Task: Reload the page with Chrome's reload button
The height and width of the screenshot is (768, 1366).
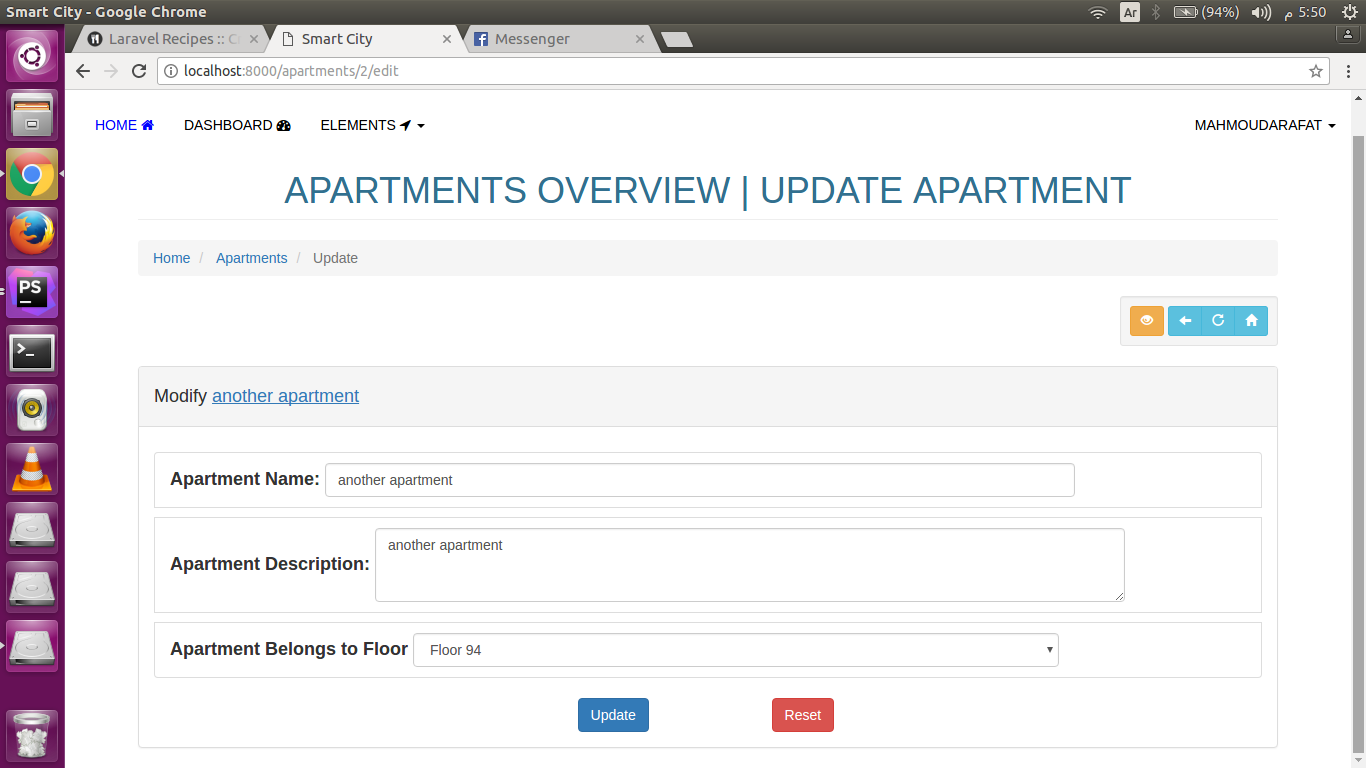Action: pos(139,71)
